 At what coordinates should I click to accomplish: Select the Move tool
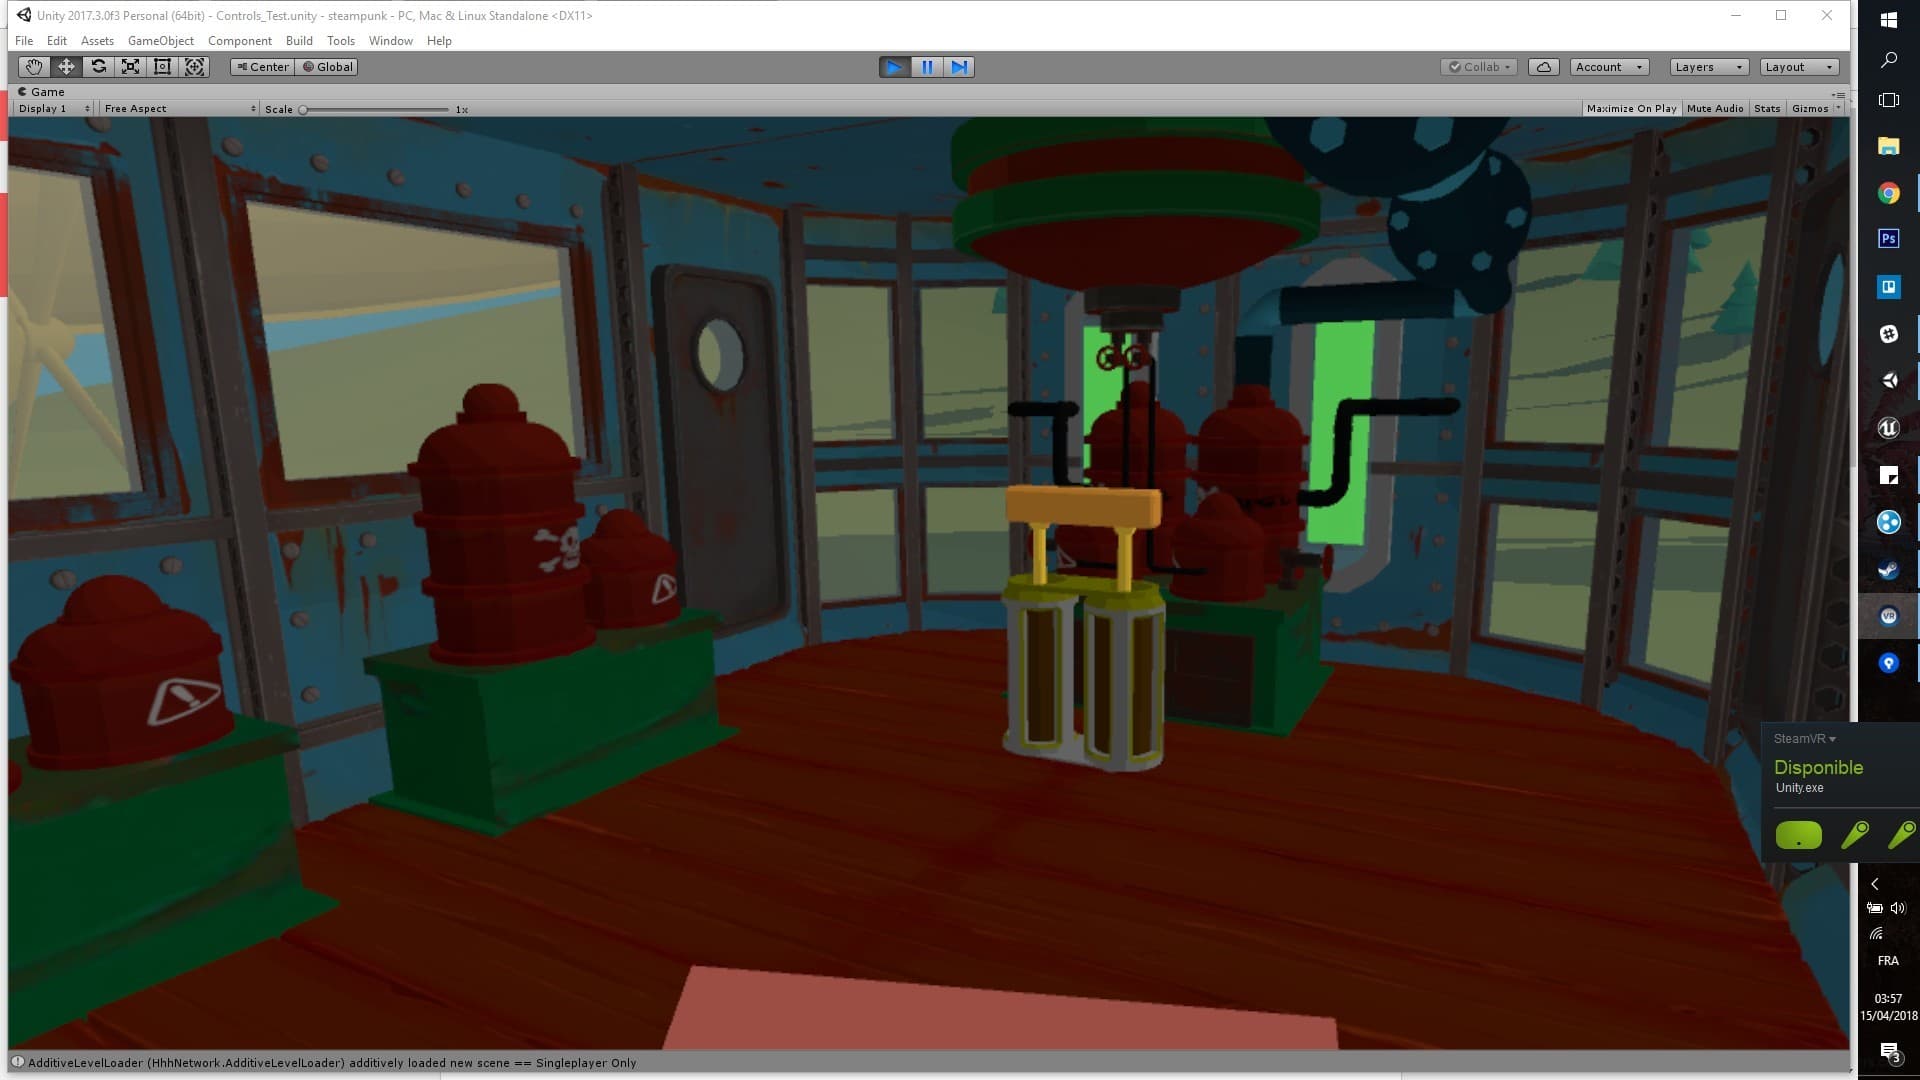66,67
